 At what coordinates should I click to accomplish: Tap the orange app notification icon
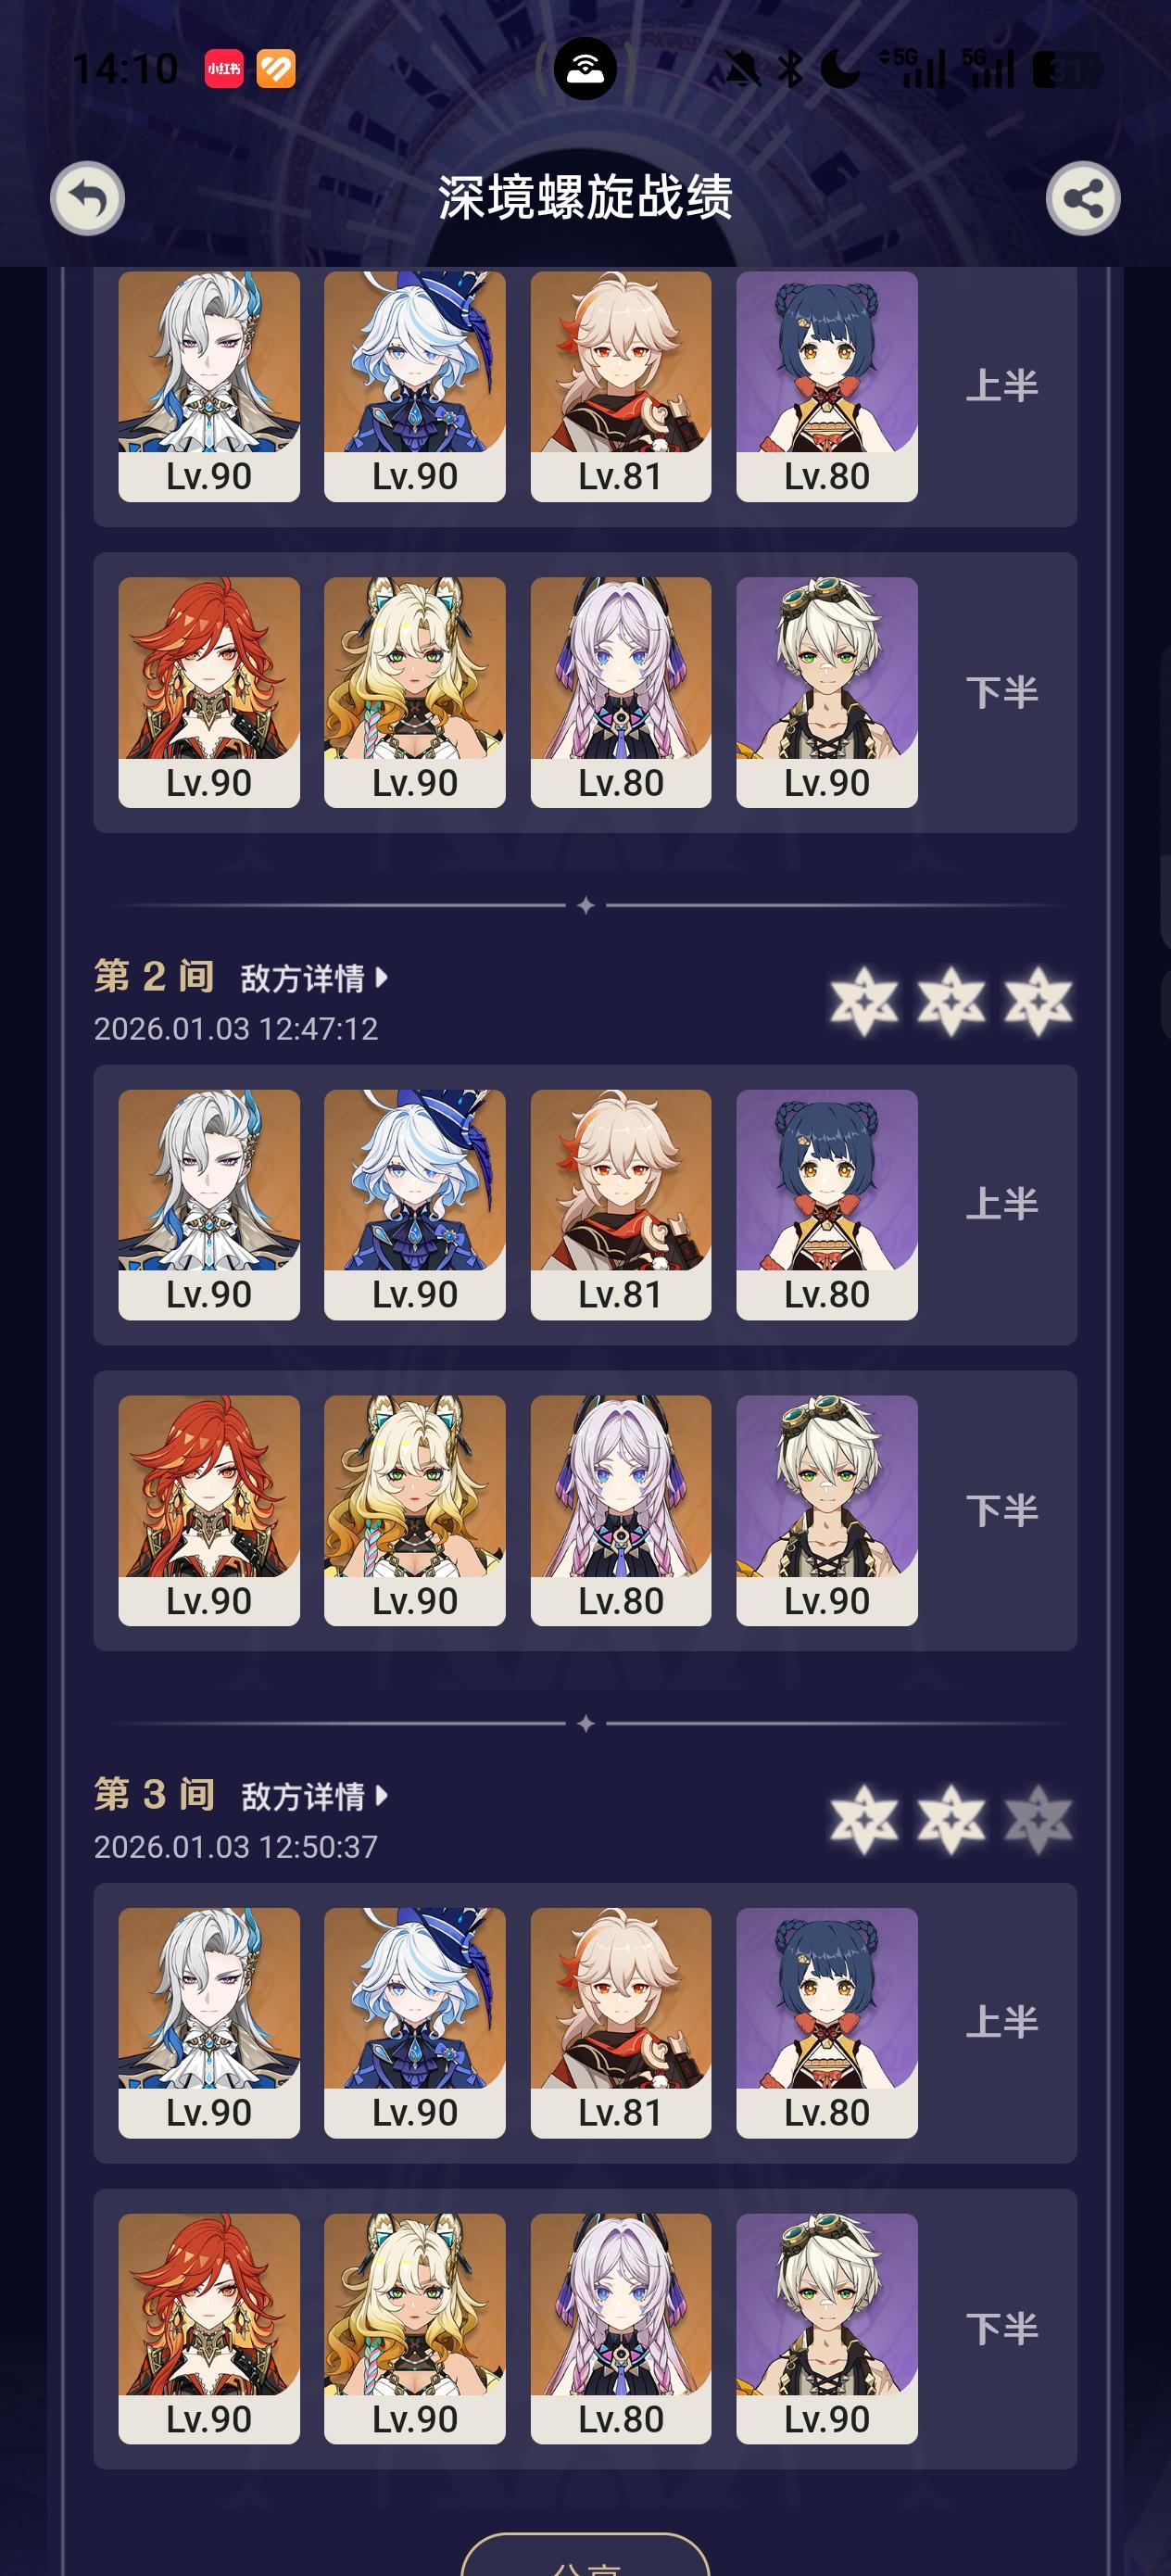pyautogui.click(x=276, y=69)
